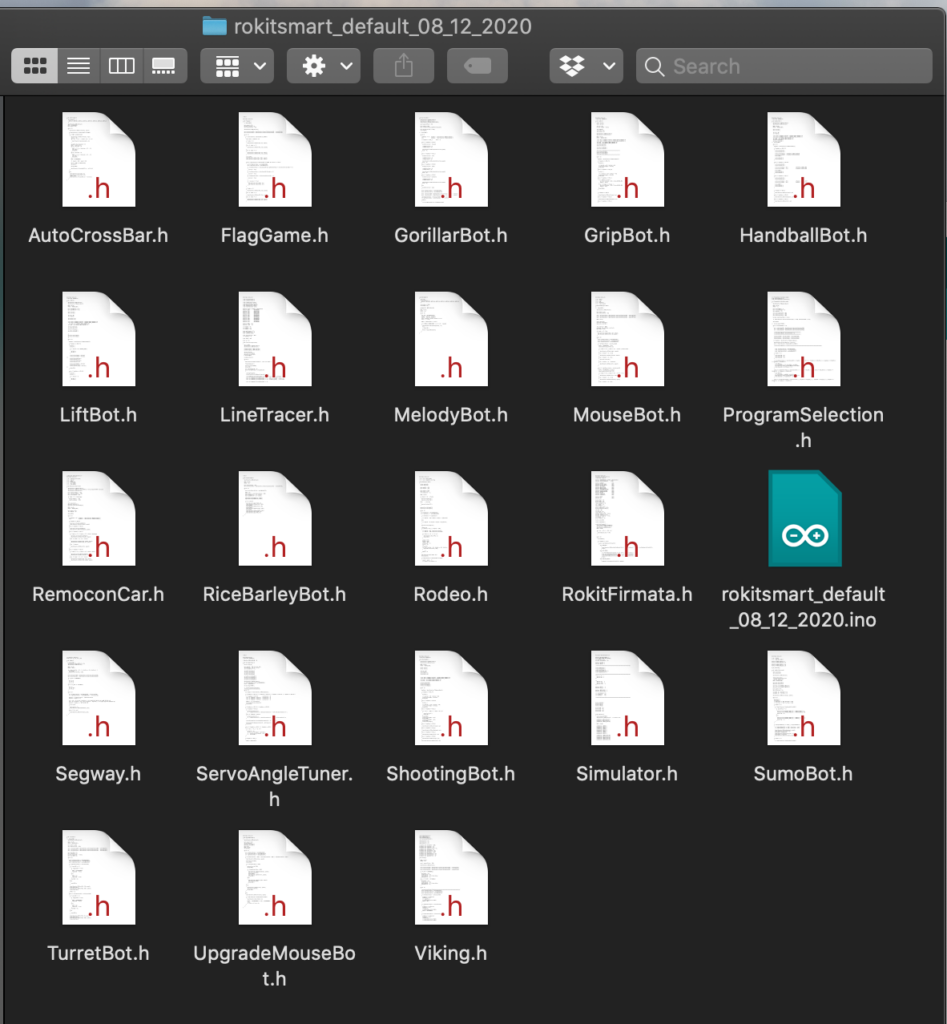Select the AutoCrossBar.h file icon
947x1024 pixels.
[98, 160]
